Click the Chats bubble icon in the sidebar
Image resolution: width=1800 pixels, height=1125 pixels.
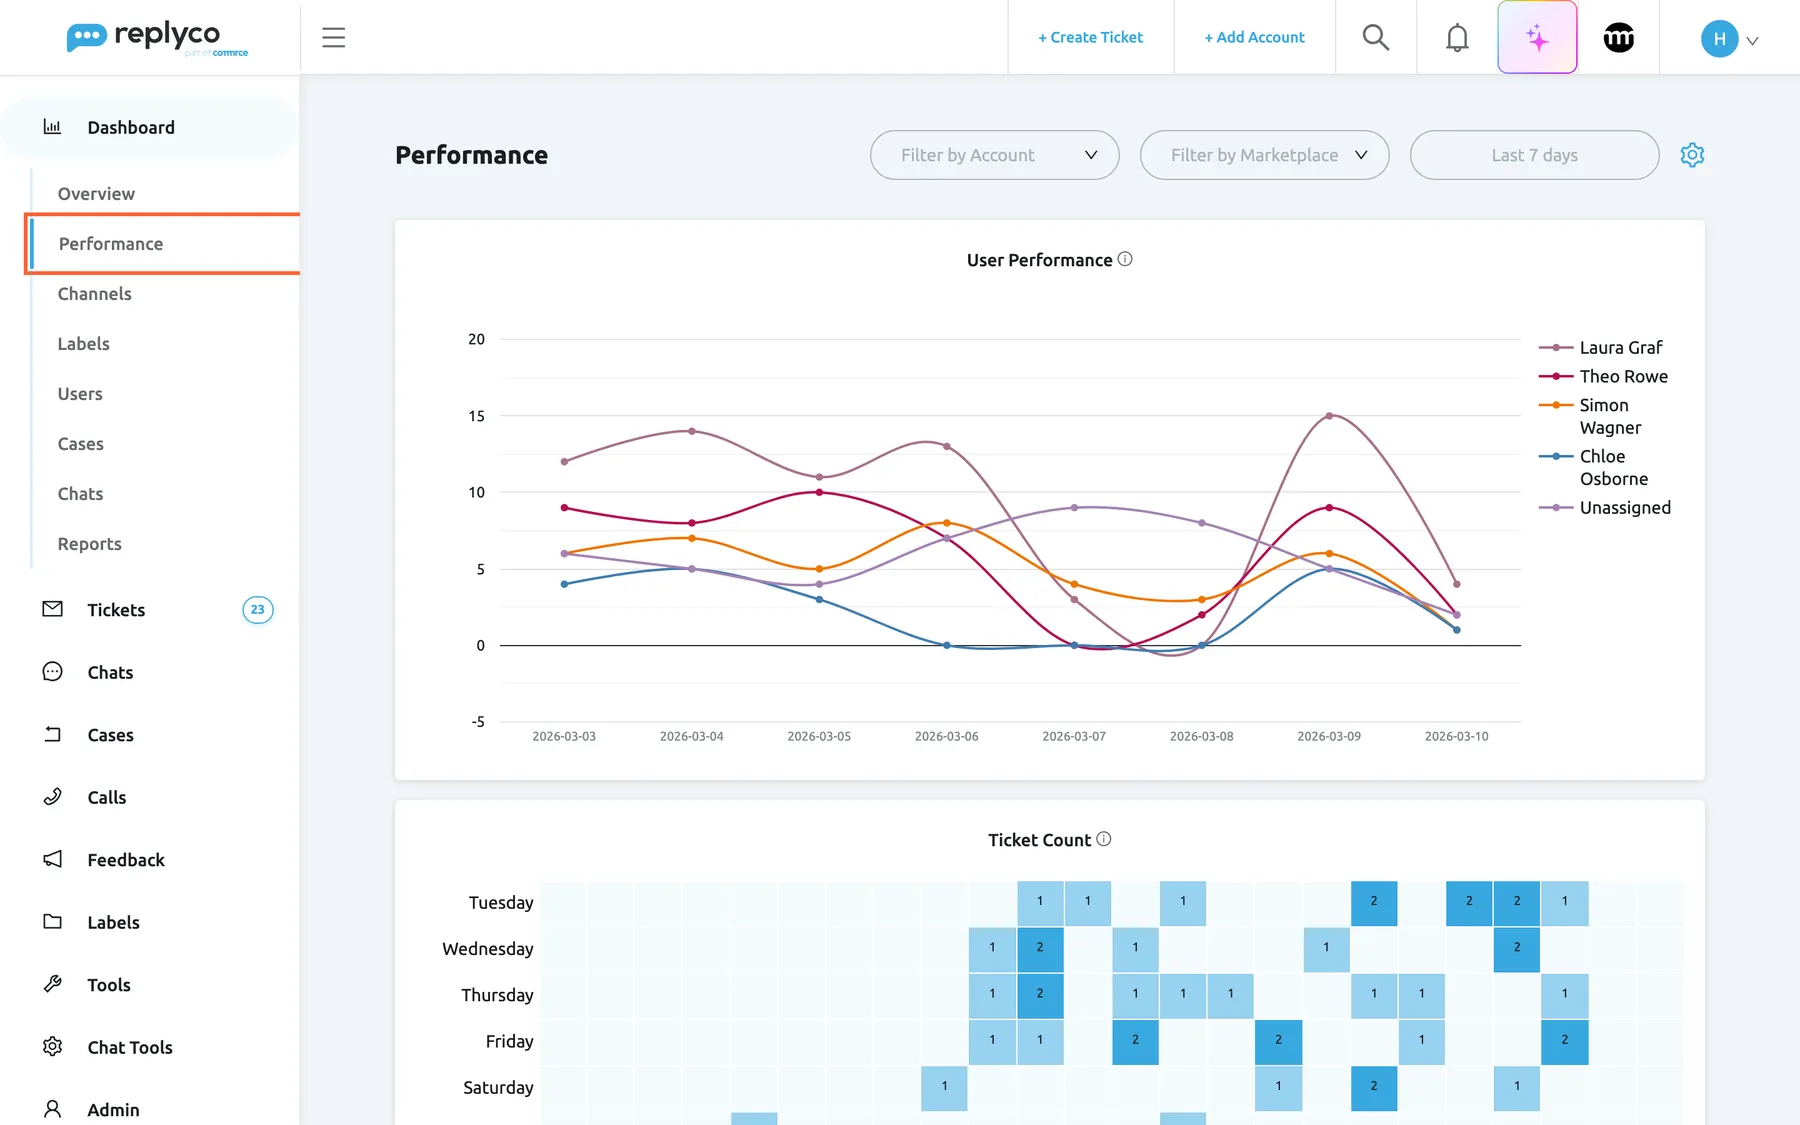[x=53, y=672]
